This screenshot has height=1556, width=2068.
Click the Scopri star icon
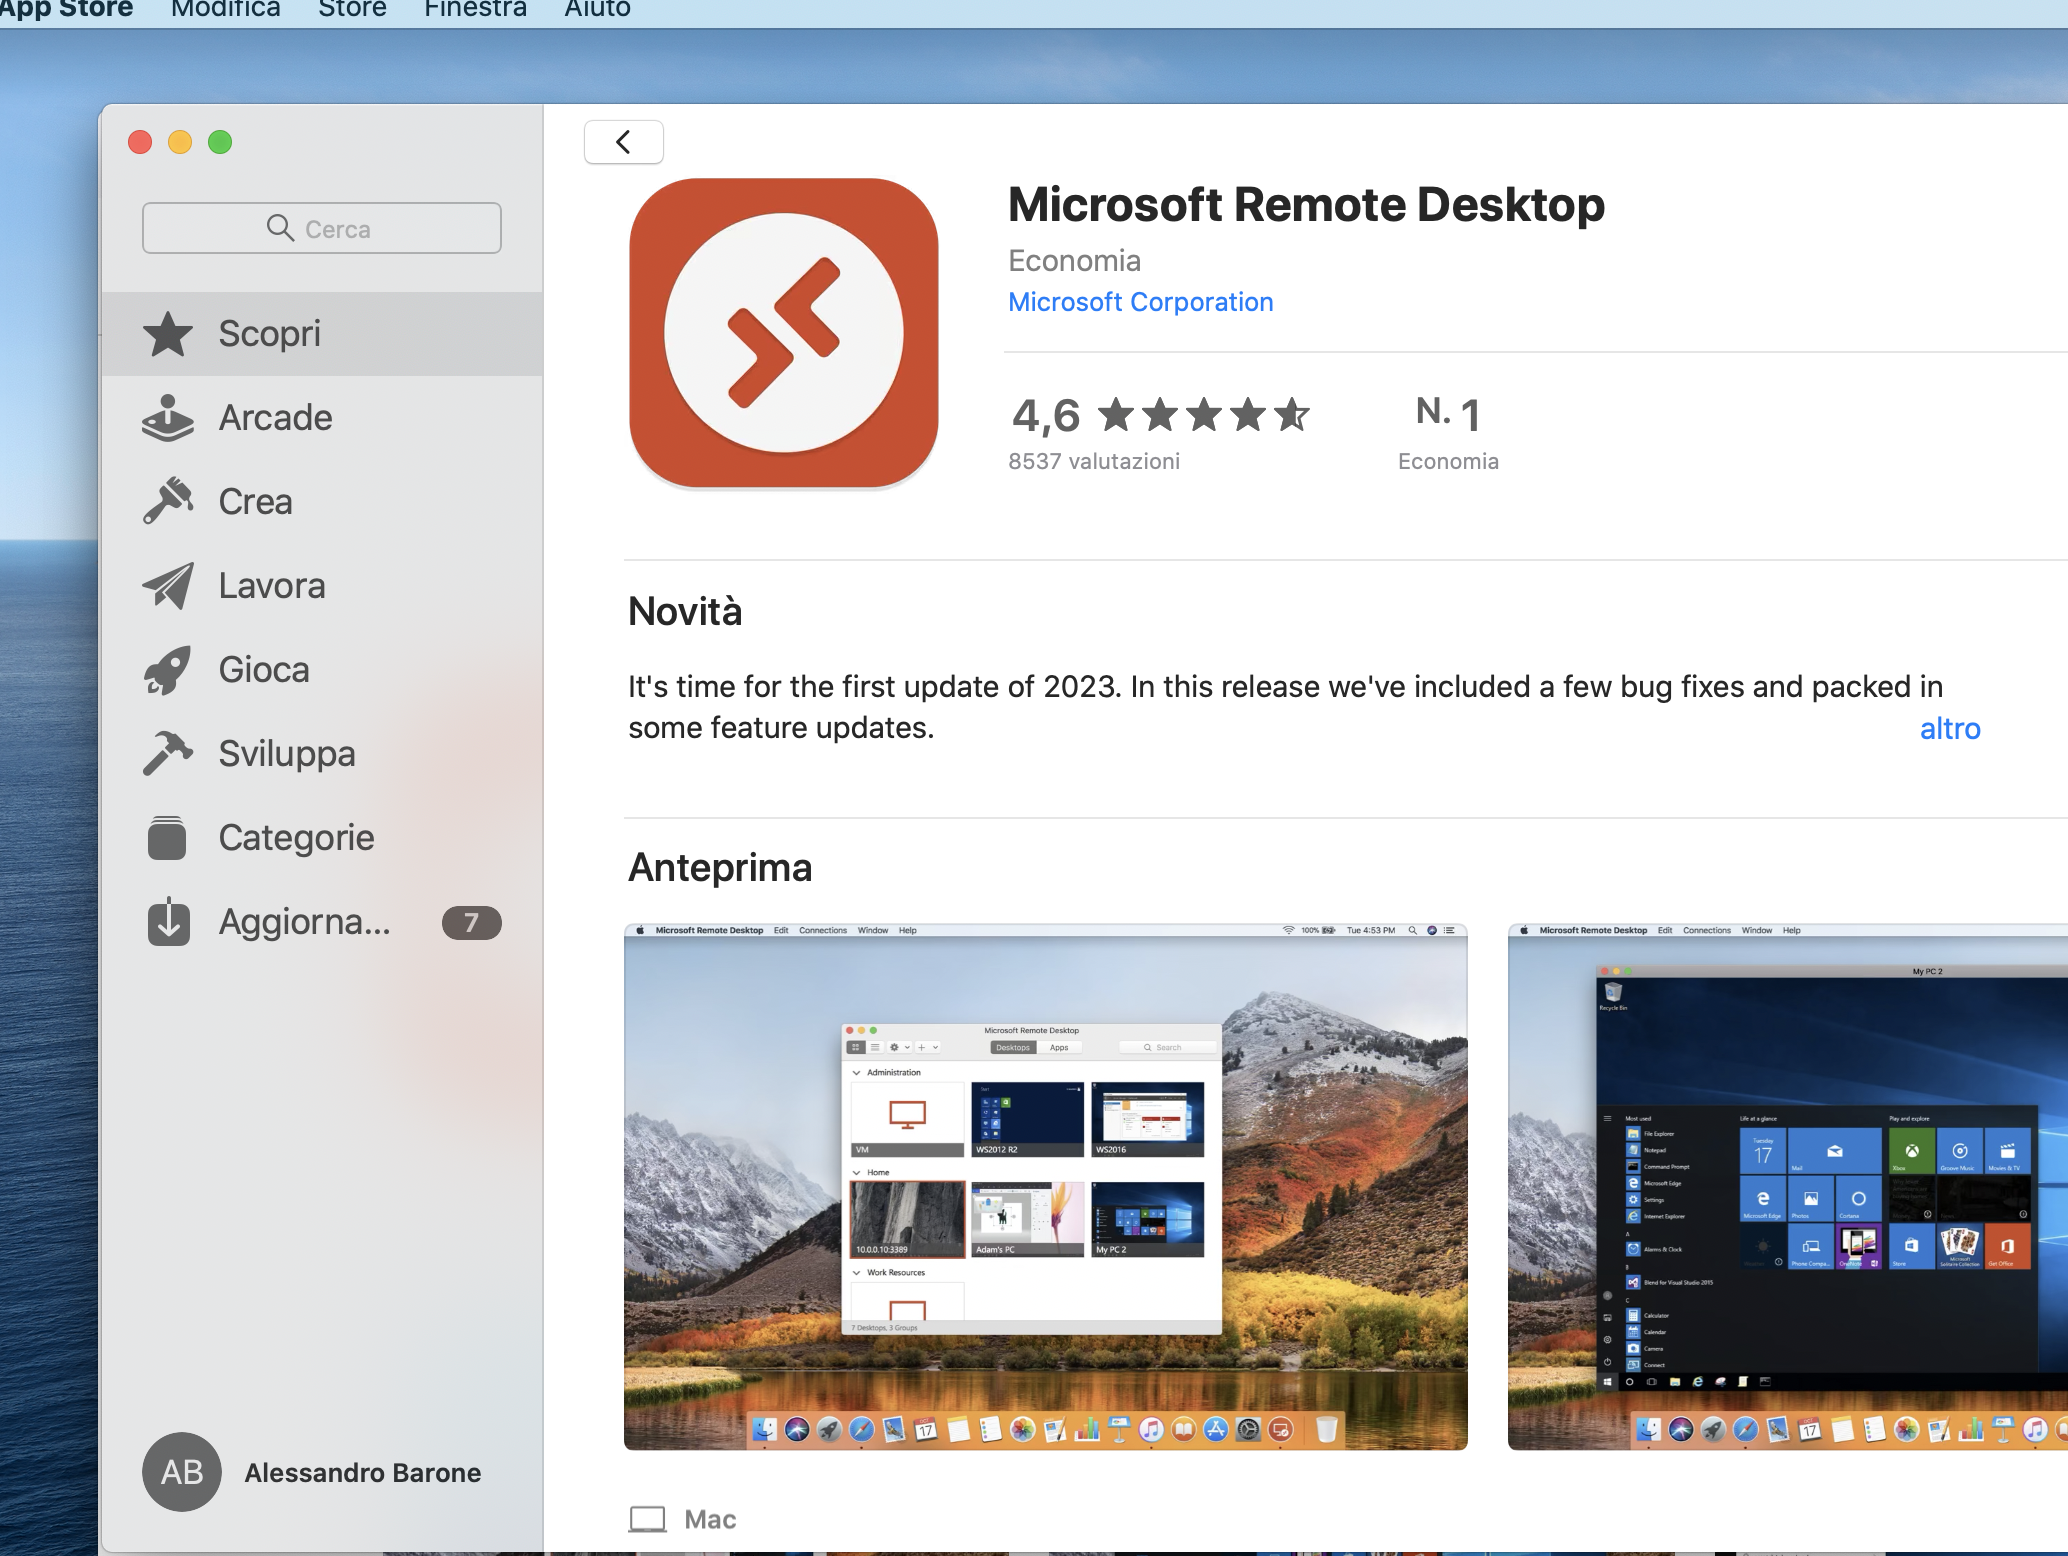tap(168, 334)
